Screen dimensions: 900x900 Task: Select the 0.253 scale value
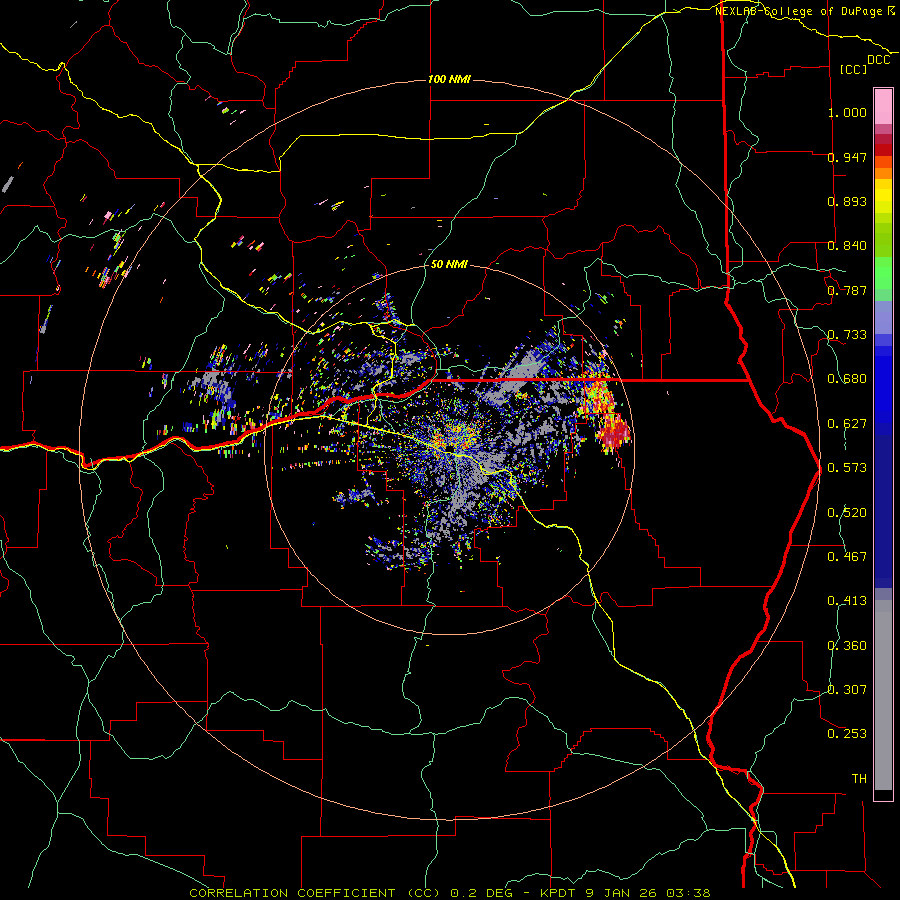click(847, 734)
